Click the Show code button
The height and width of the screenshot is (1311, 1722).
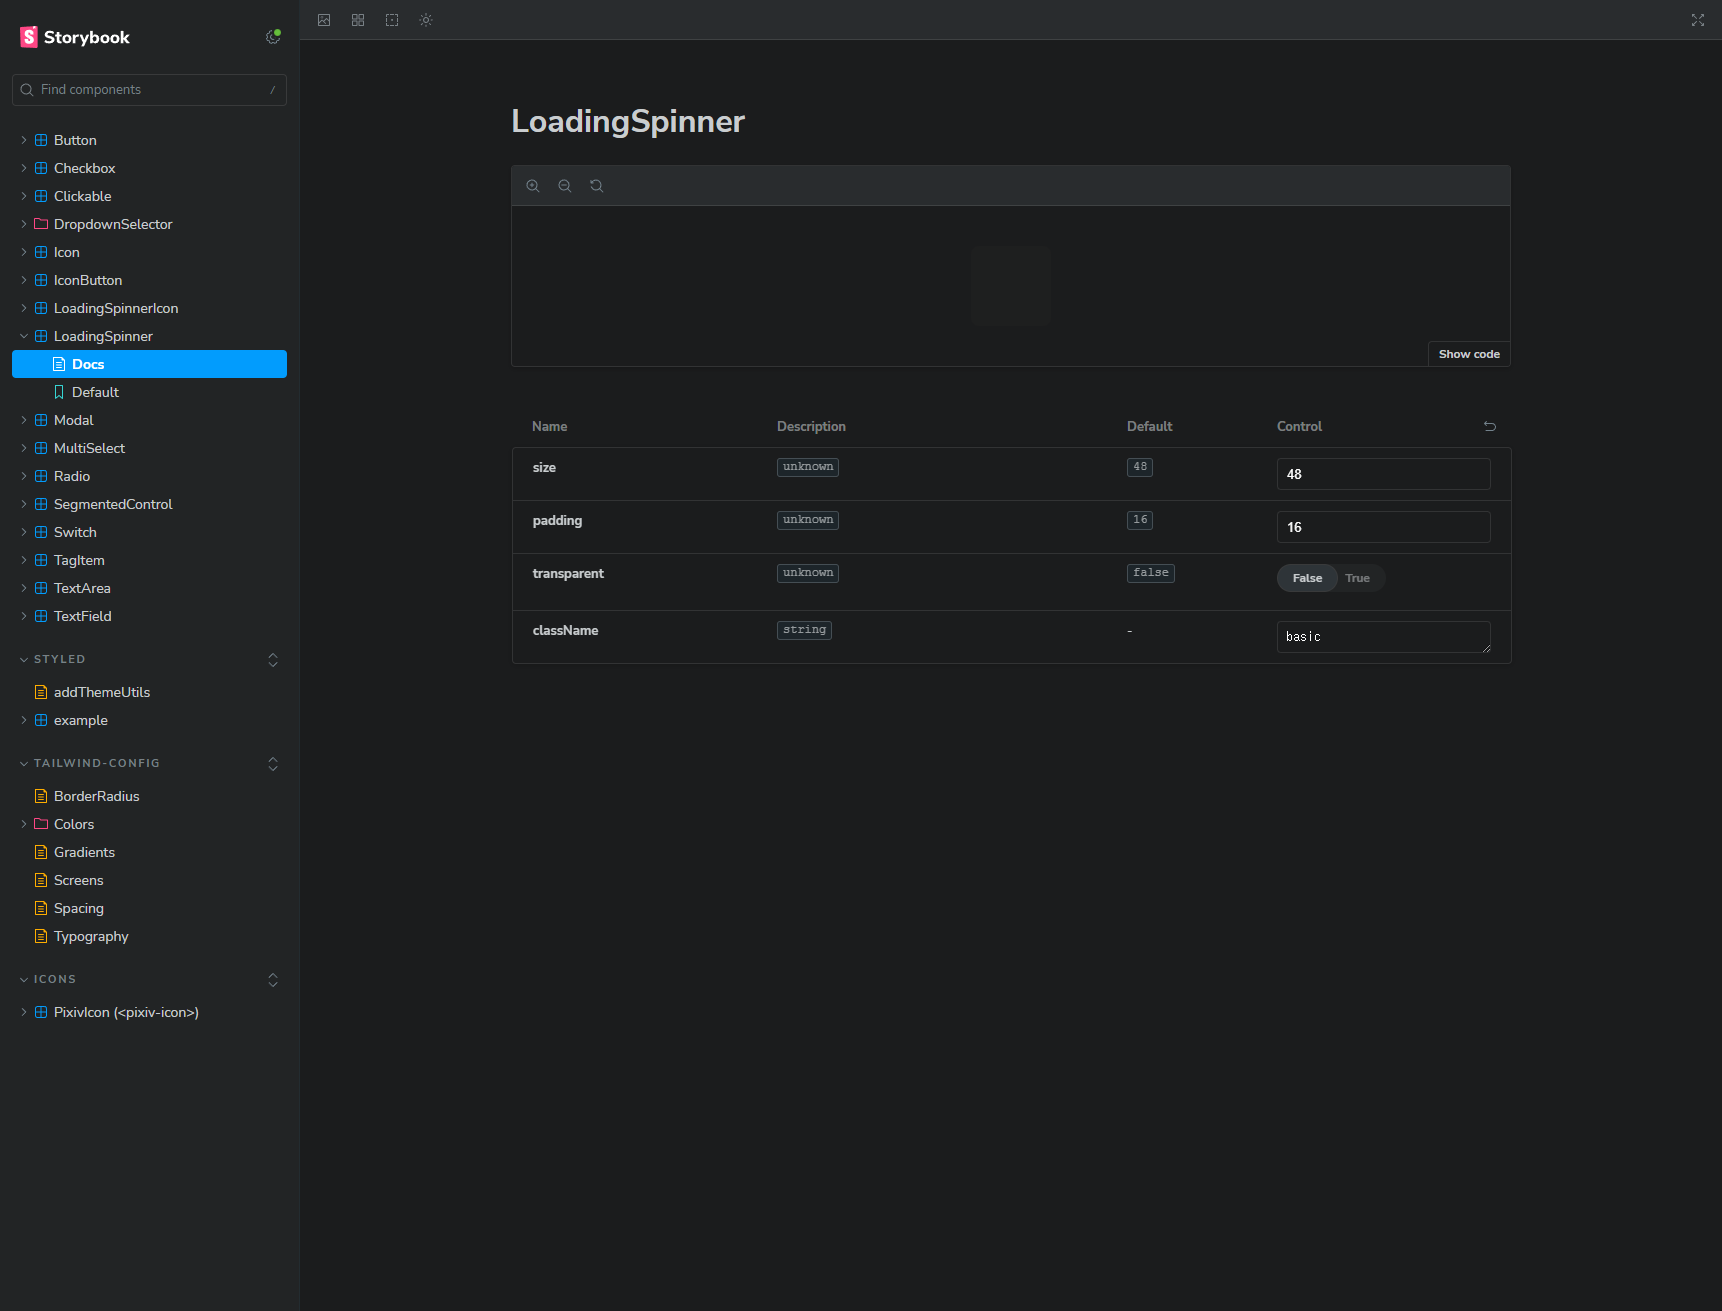1469,354
